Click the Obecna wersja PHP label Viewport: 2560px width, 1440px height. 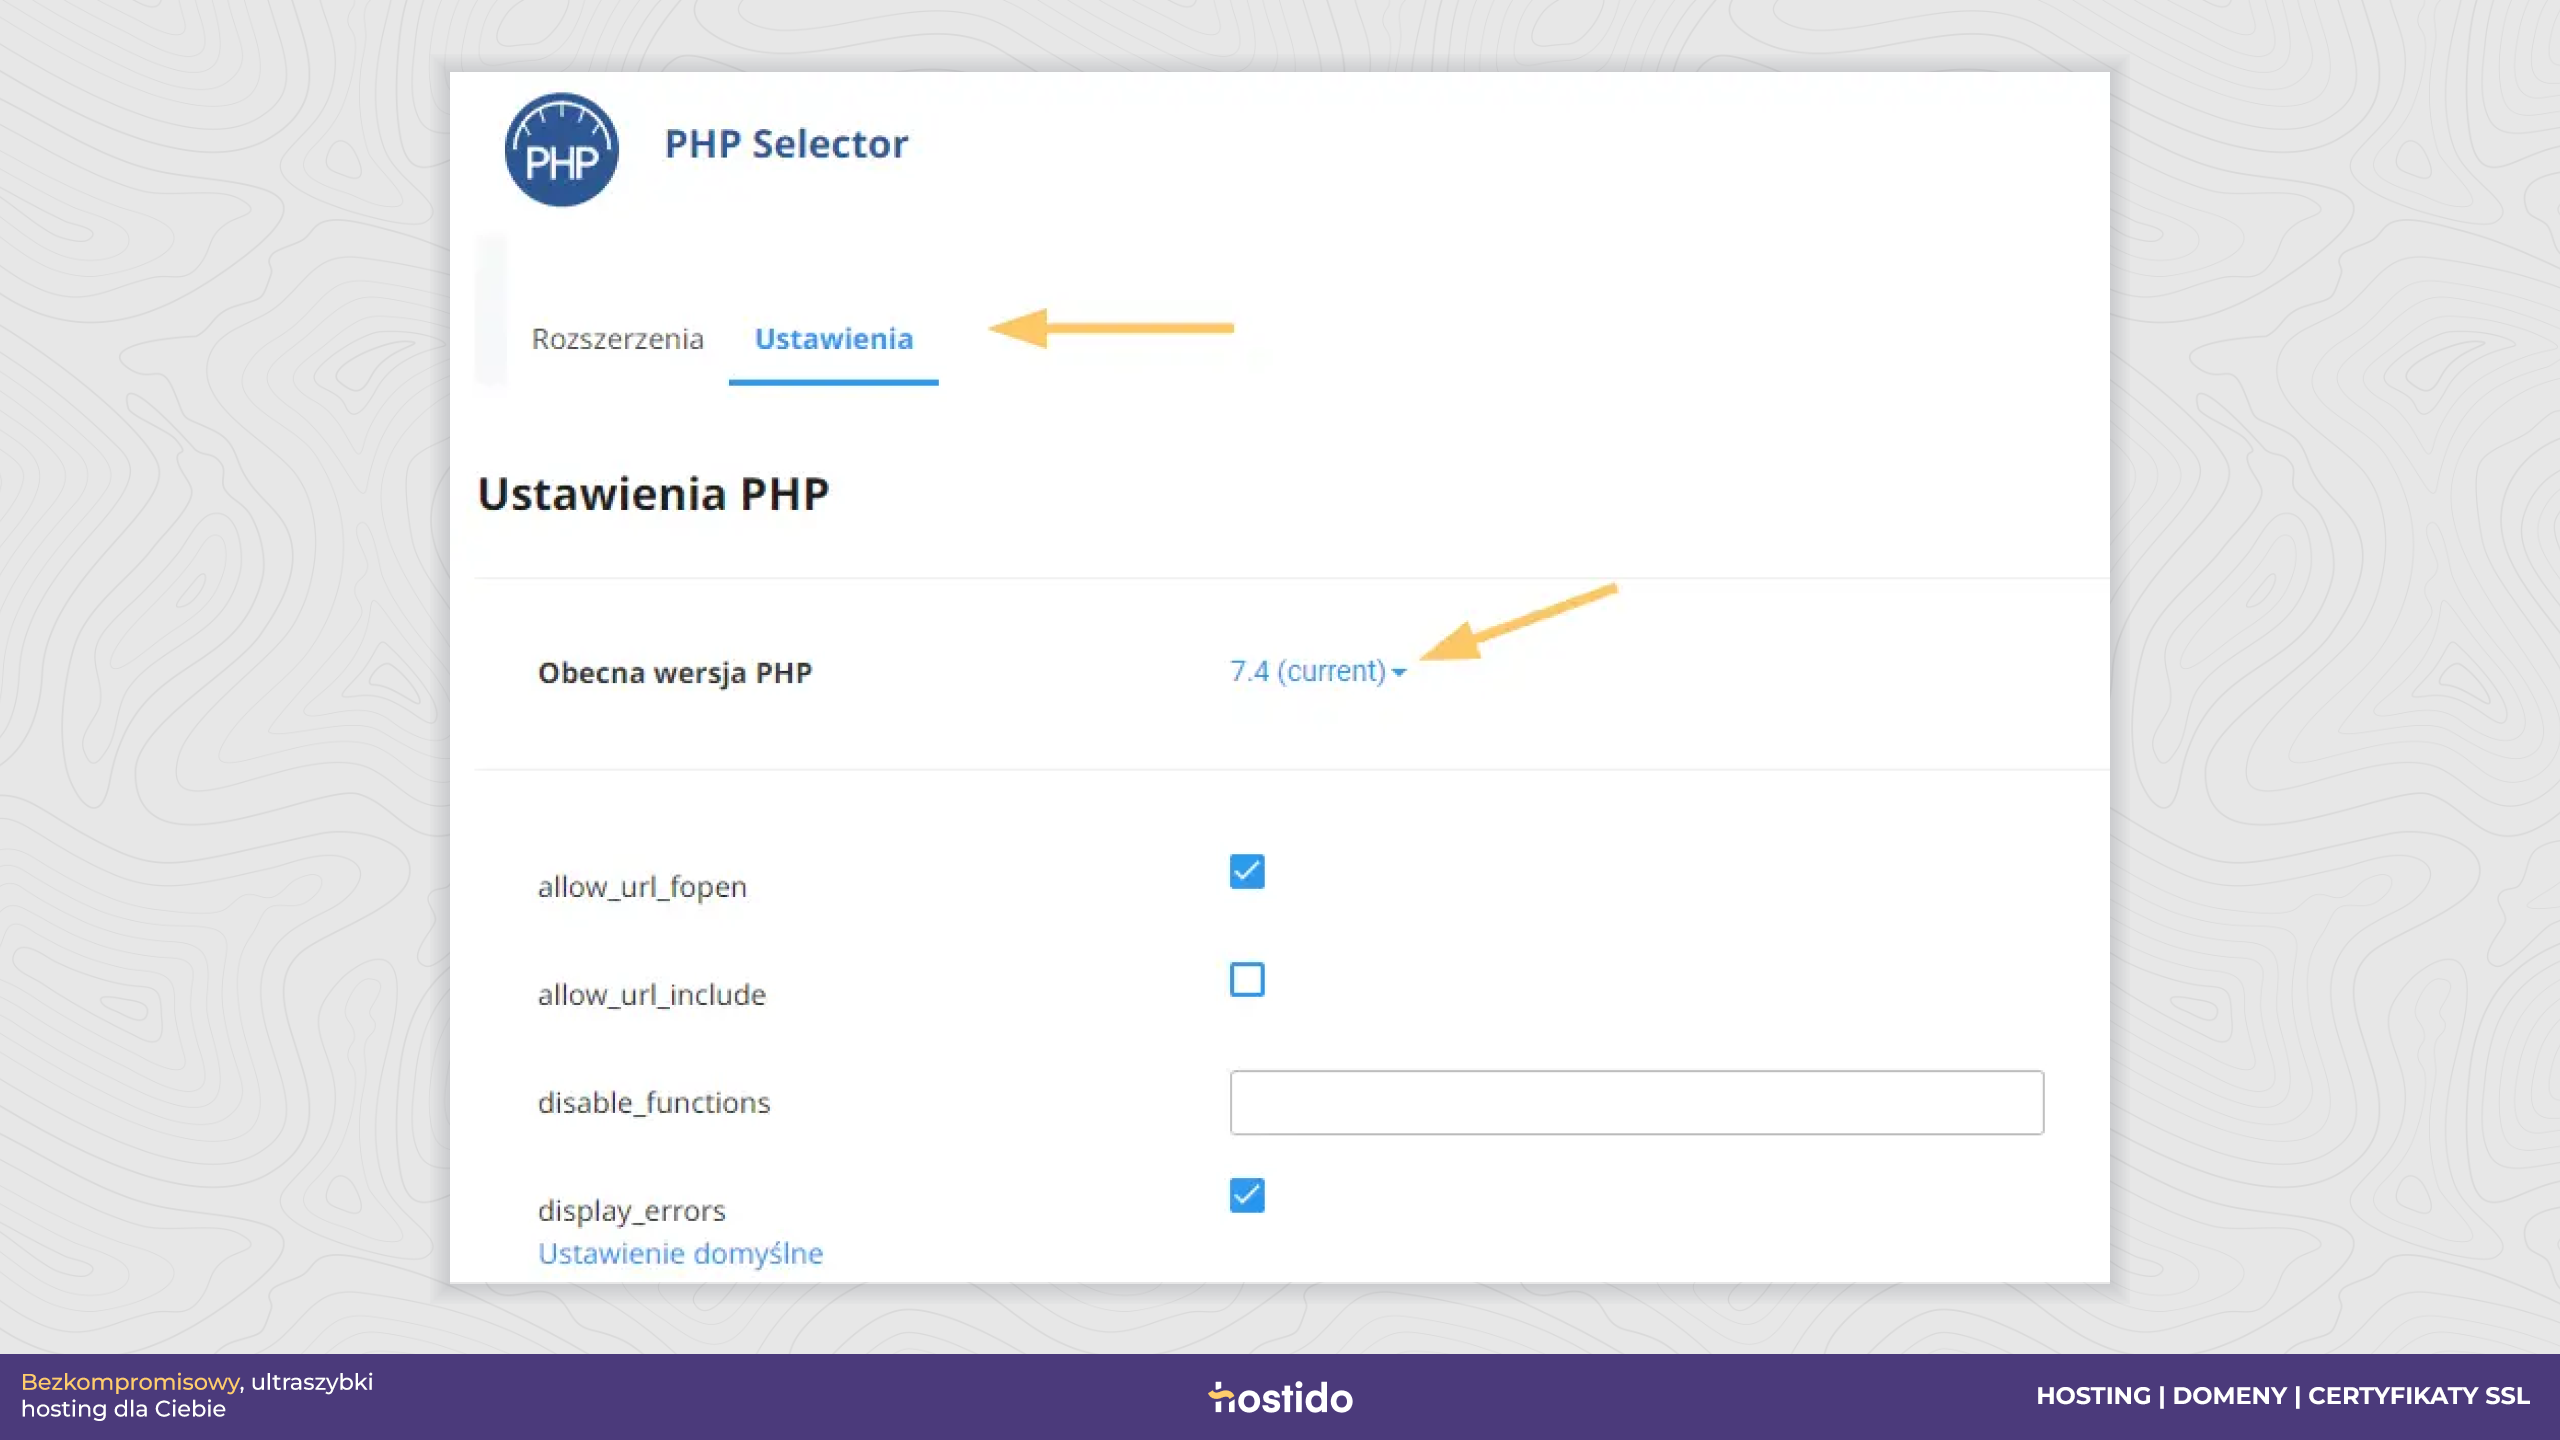675,673
